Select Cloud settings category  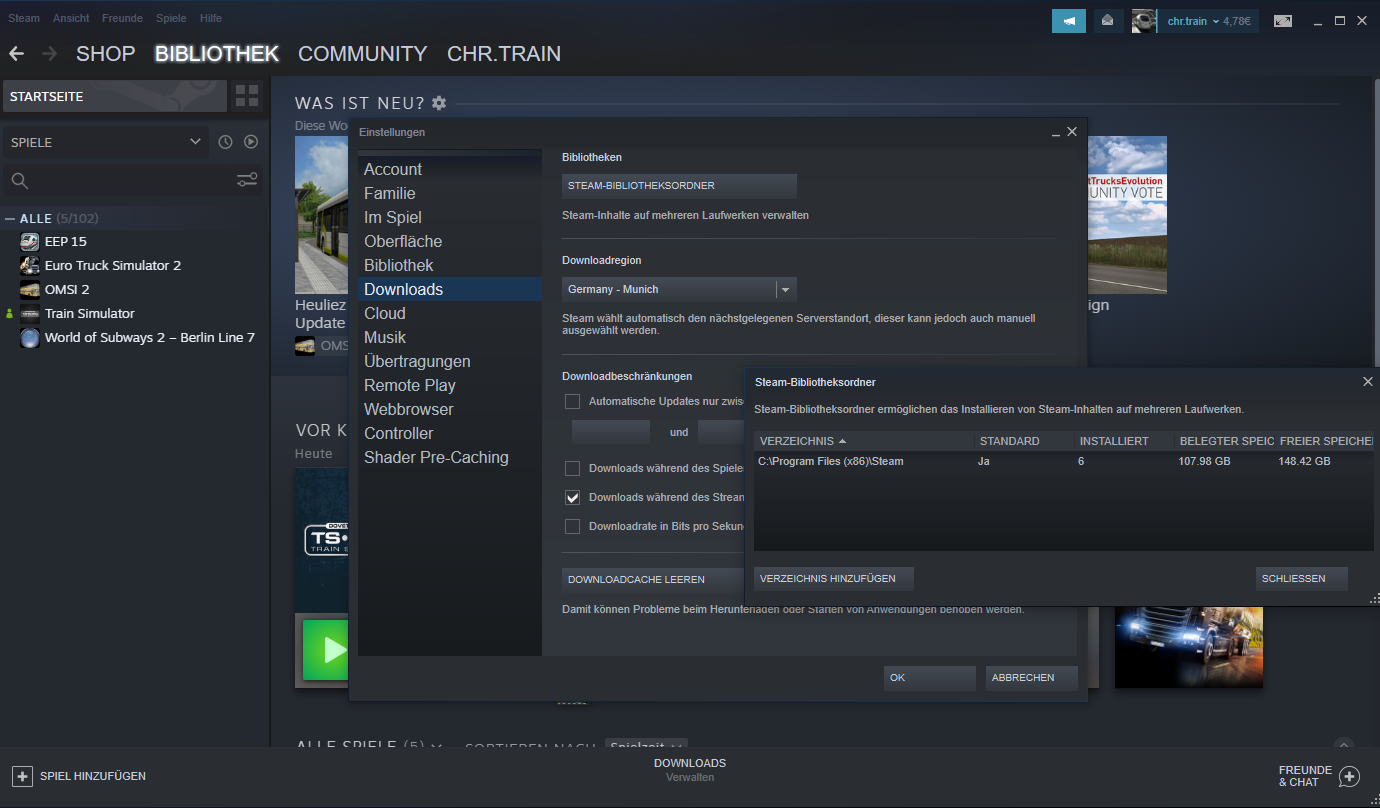pos(450,313)
